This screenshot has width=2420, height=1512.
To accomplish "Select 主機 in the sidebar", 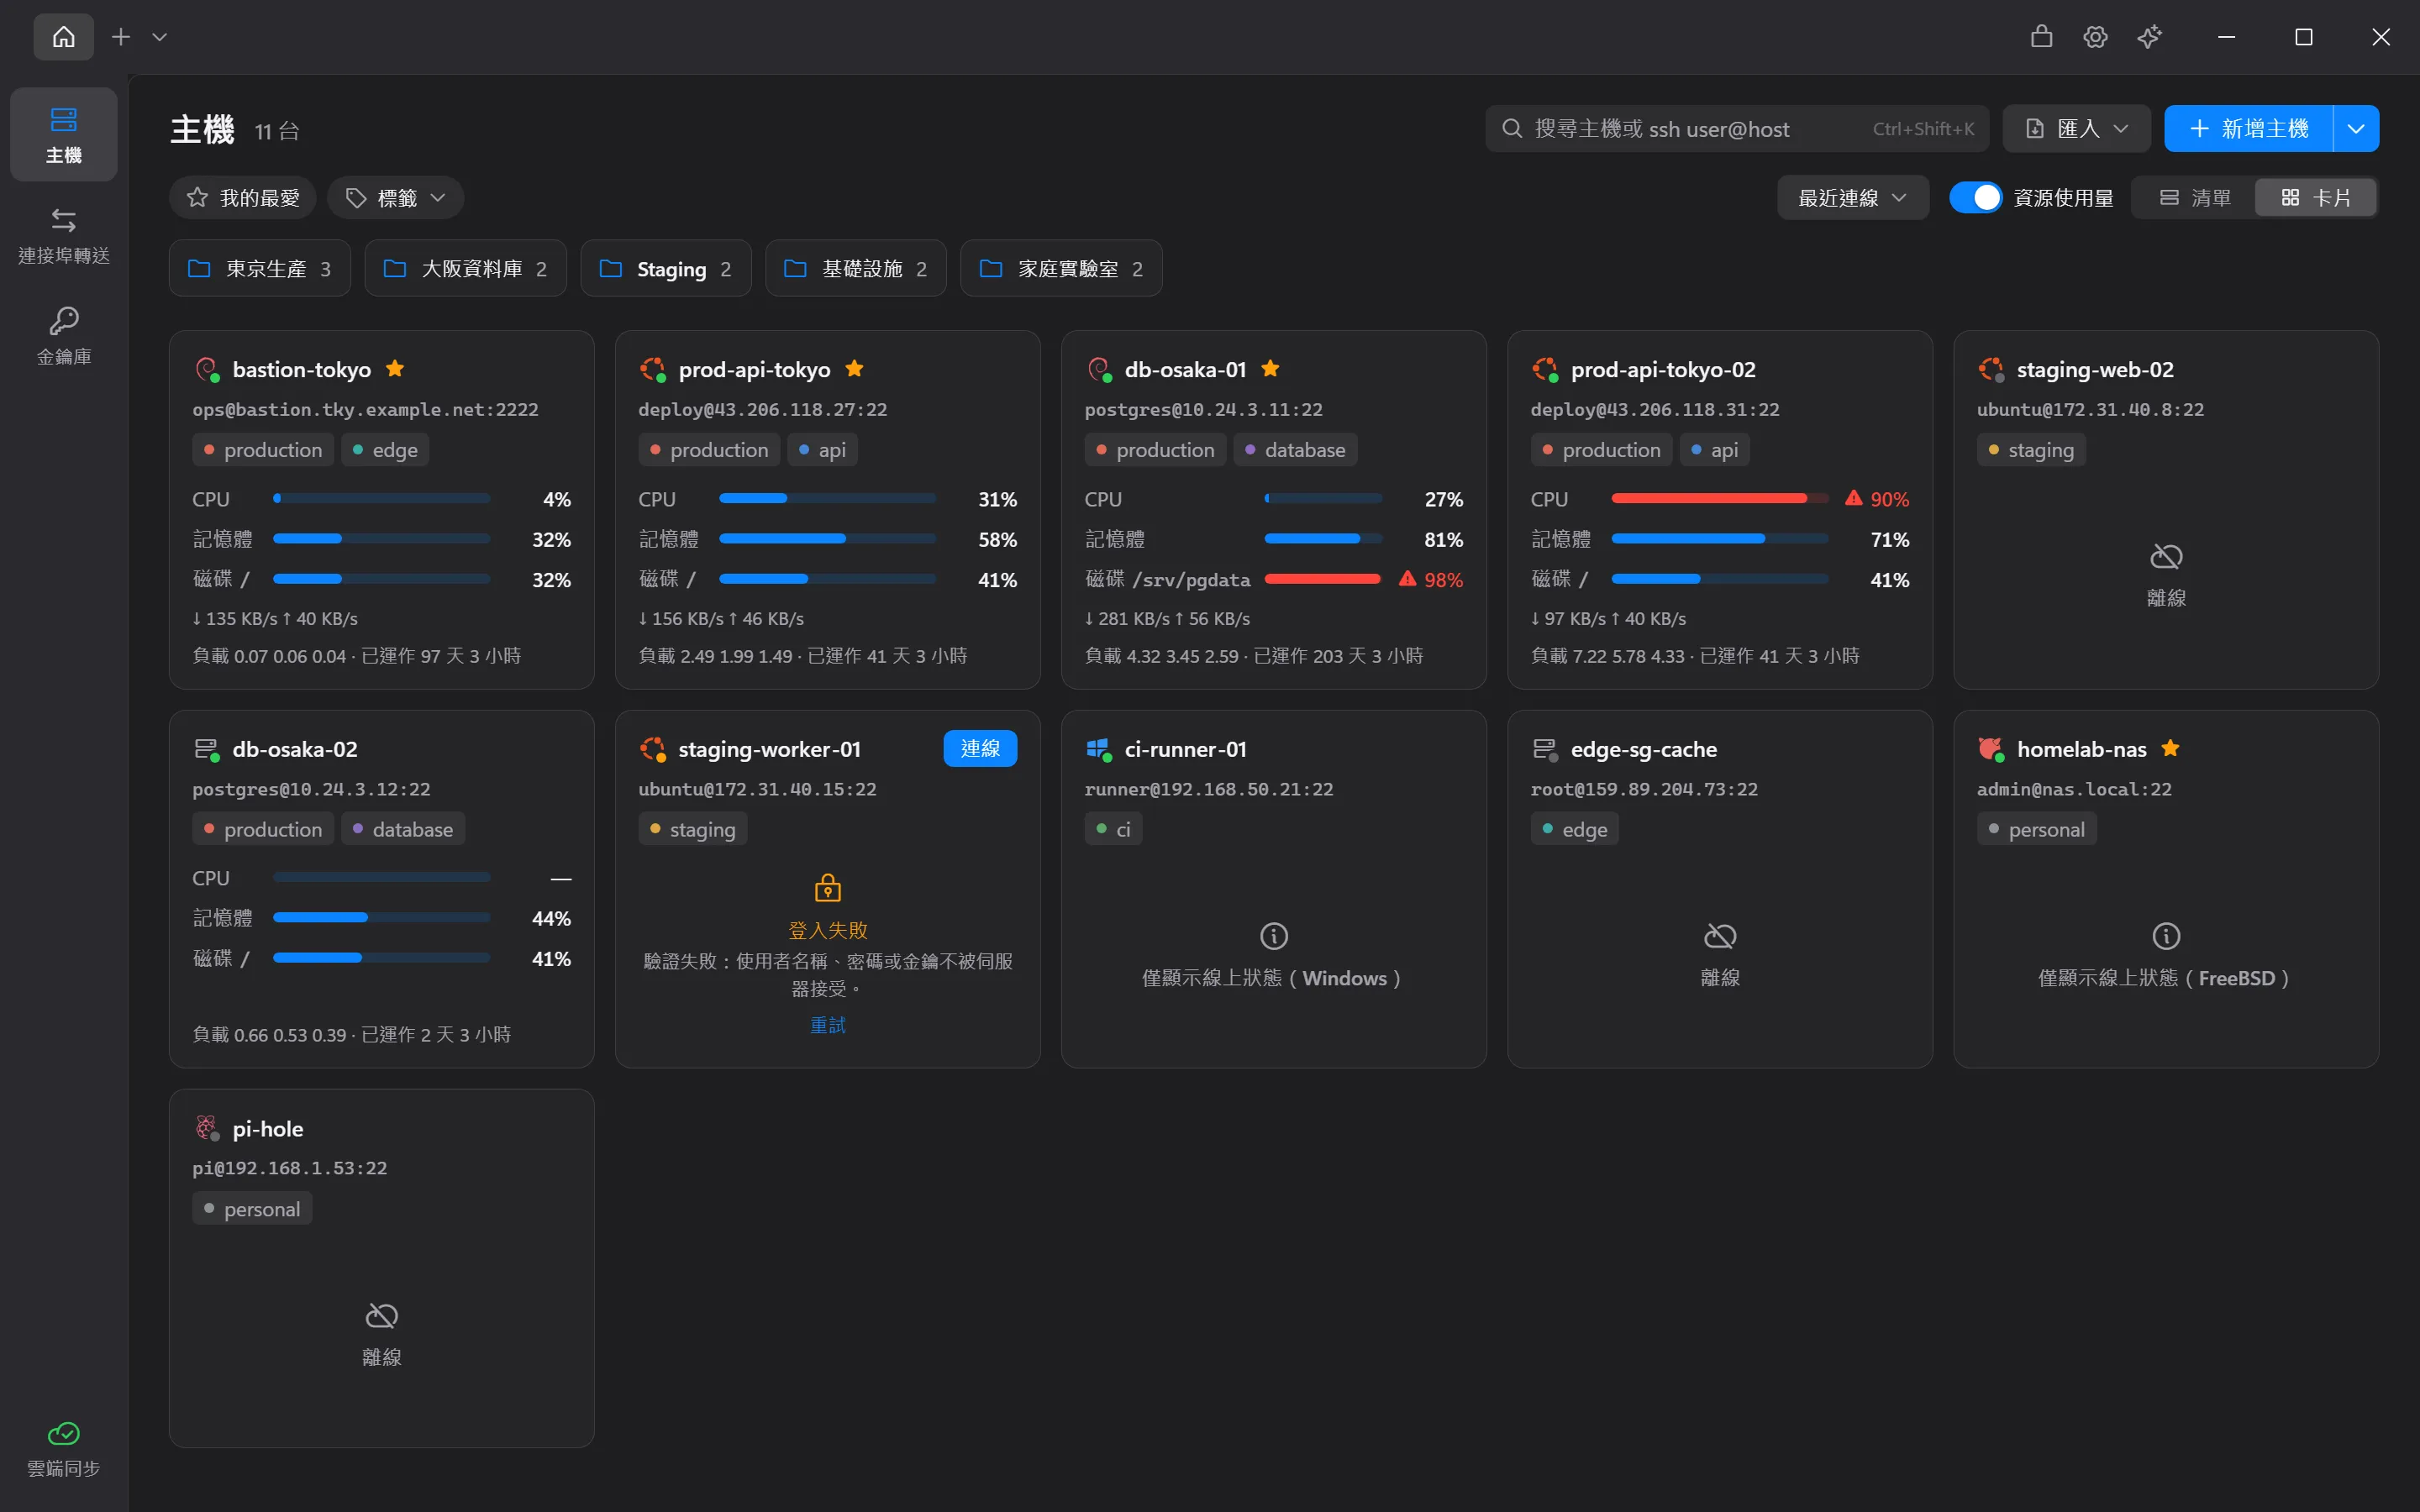I will pyautogui.click(x=64, y=134).
